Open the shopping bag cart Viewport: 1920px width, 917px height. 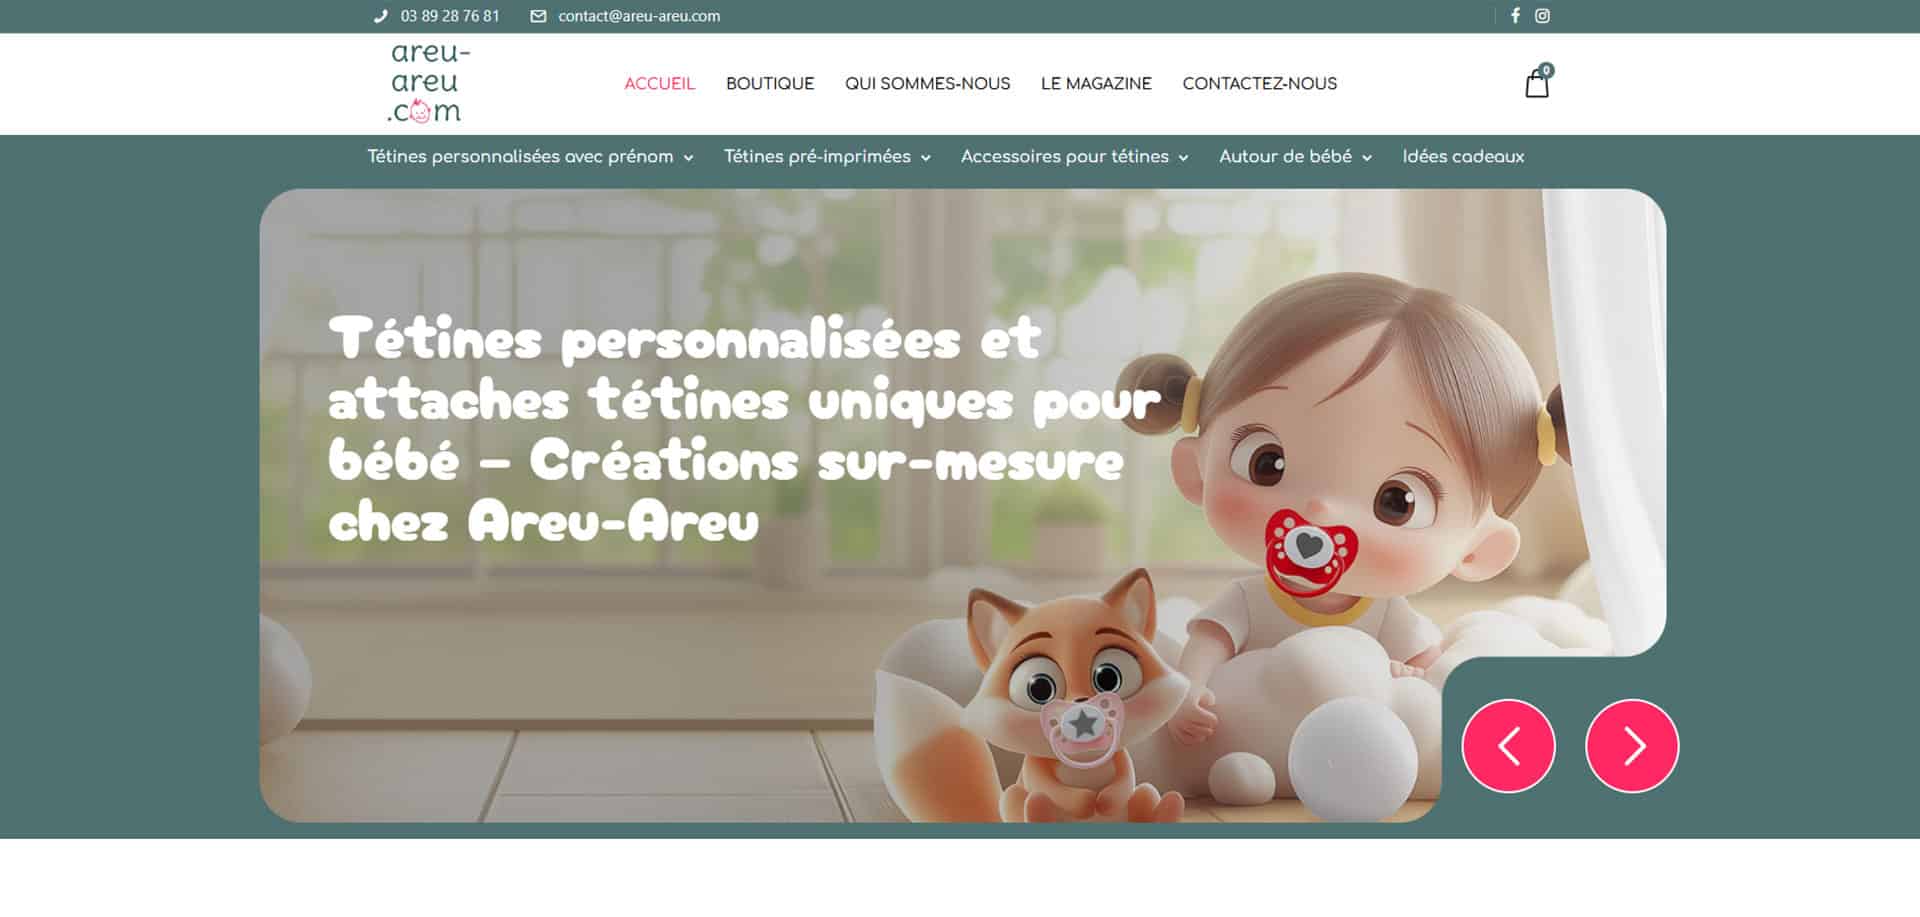coord(1538,82)
